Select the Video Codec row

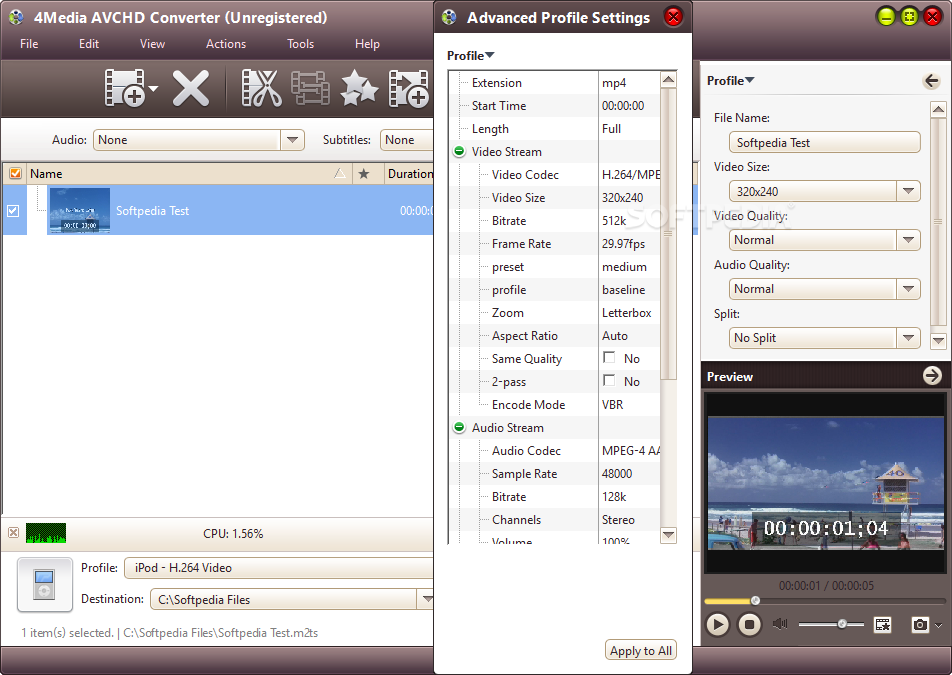[554, 175]
